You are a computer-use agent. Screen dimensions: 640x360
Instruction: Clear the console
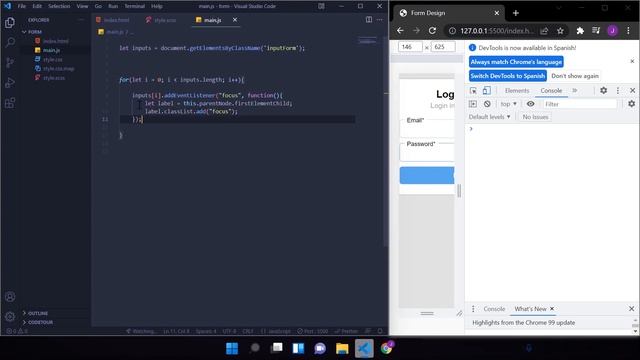click(x=487, y=104)
